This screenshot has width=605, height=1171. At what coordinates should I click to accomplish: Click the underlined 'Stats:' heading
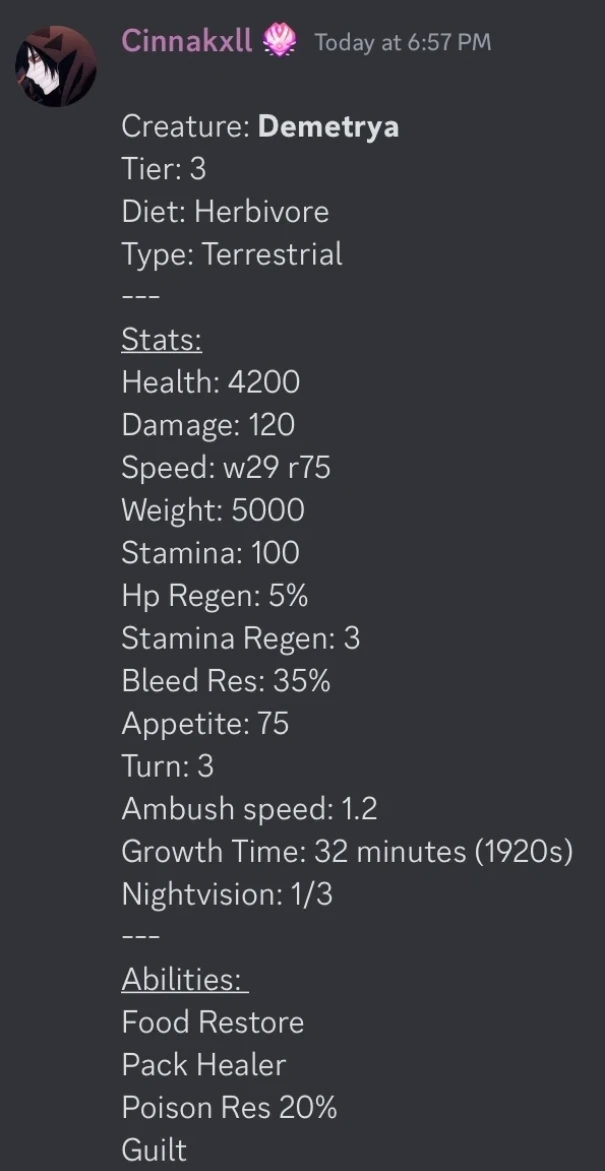click(x=162, y=340)
